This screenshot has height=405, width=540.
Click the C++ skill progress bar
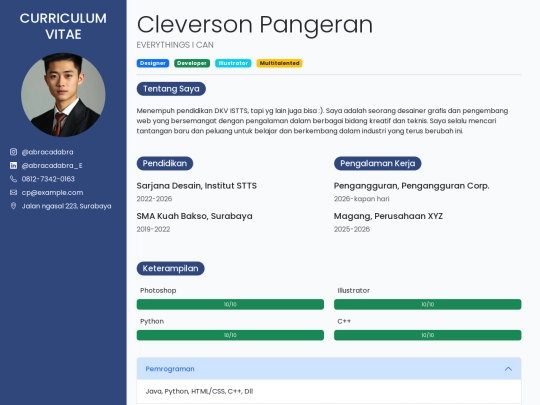(427, 335)
